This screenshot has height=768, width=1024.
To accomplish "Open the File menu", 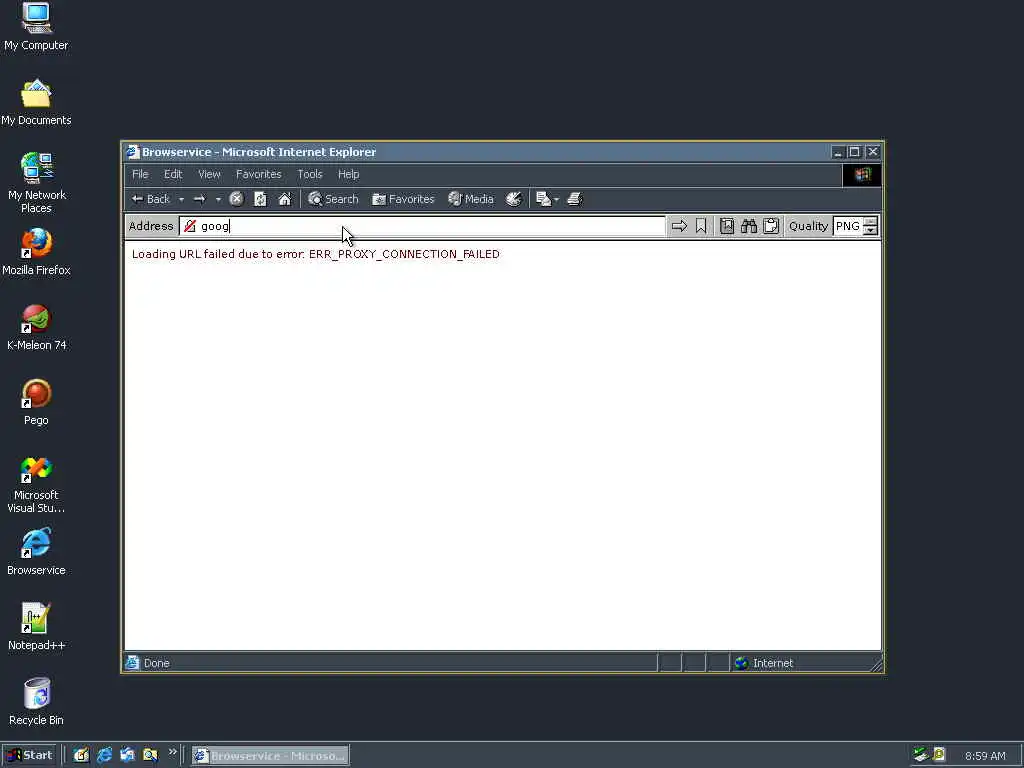I will click(140, 174).
